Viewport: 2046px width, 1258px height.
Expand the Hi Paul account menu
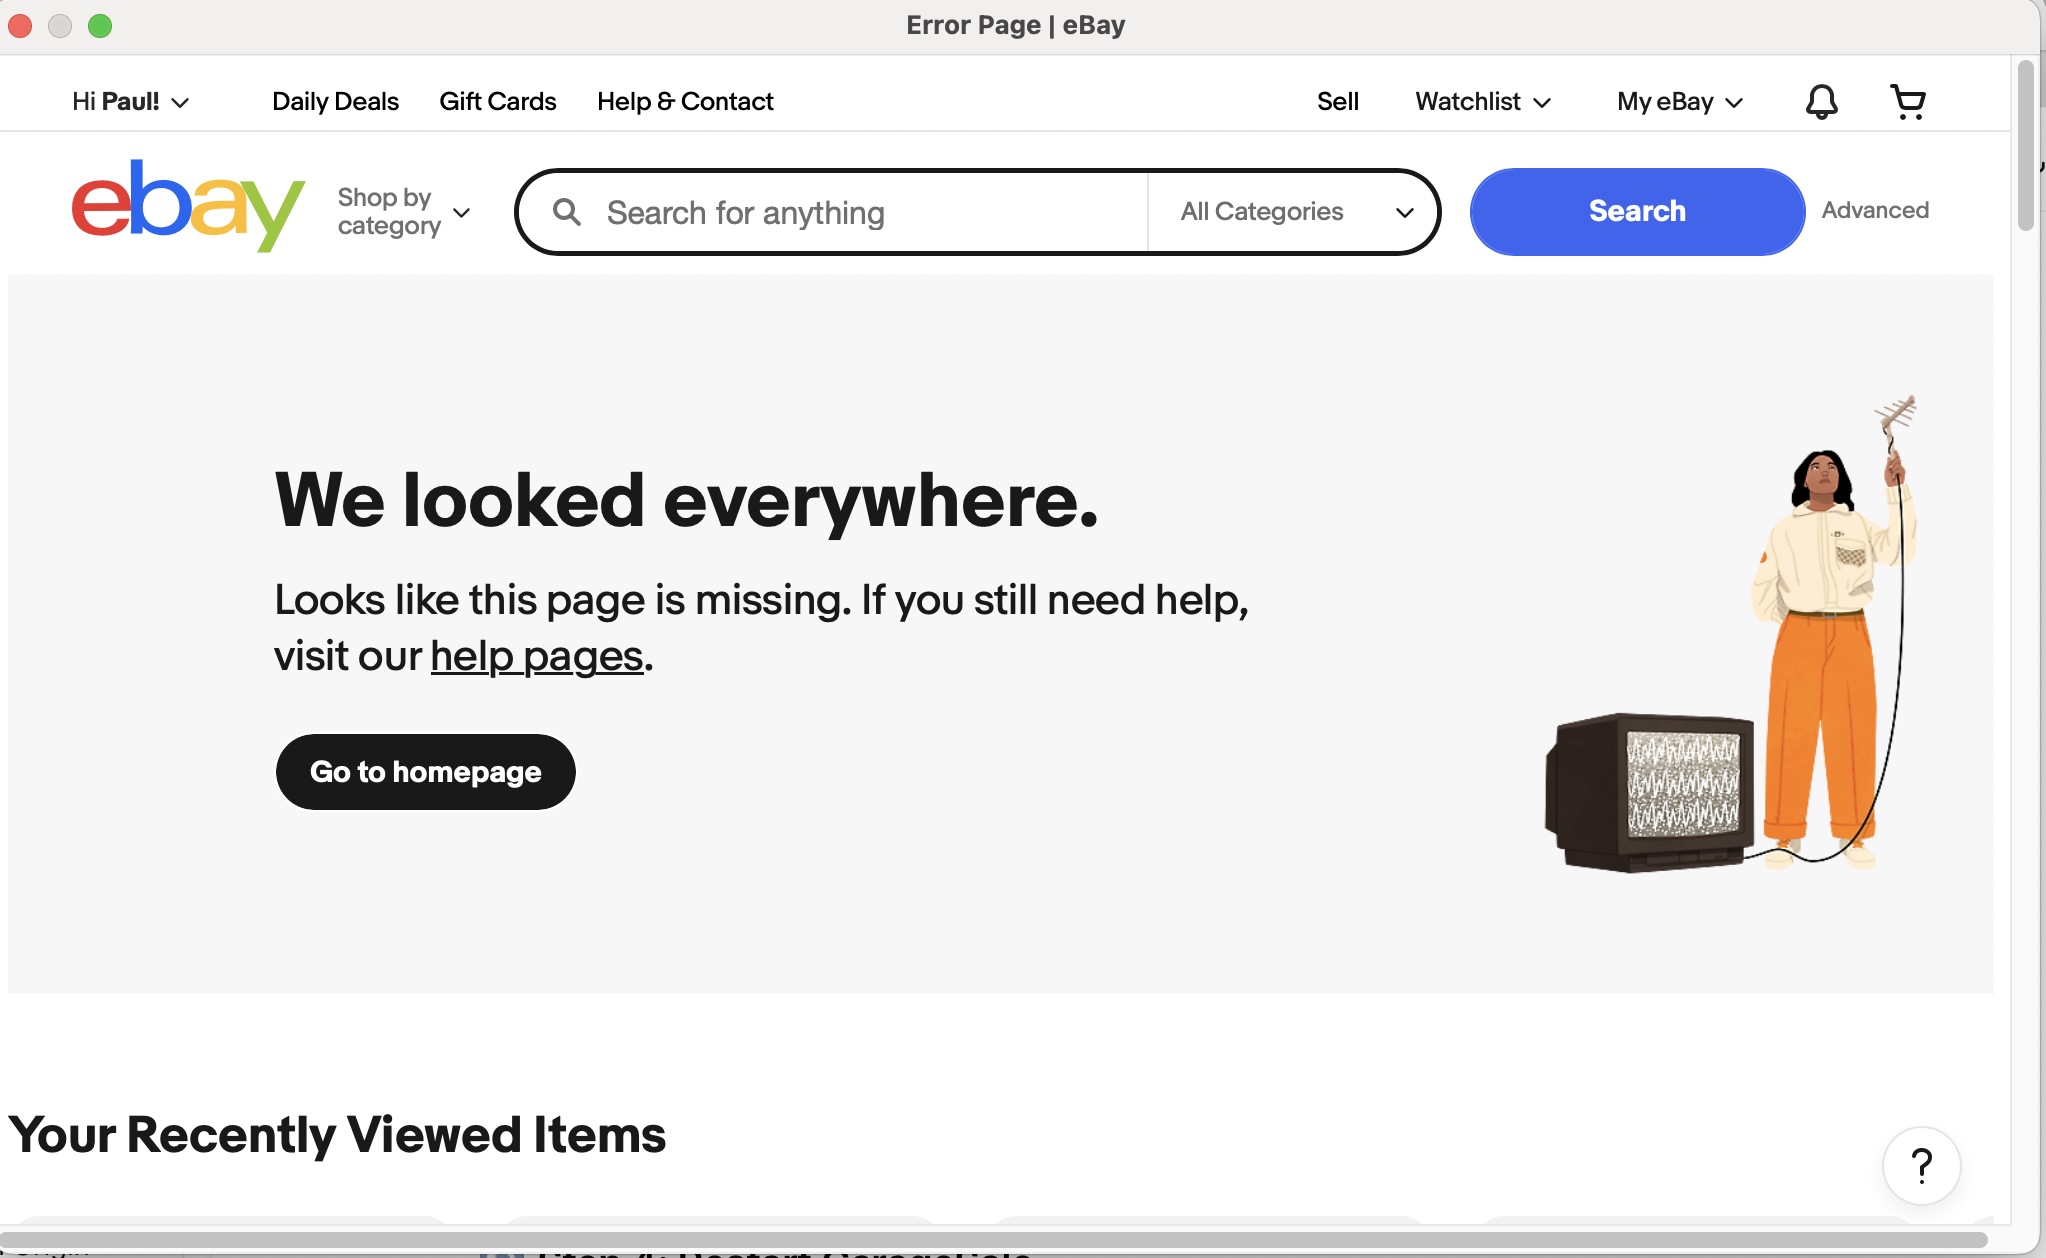130,102
